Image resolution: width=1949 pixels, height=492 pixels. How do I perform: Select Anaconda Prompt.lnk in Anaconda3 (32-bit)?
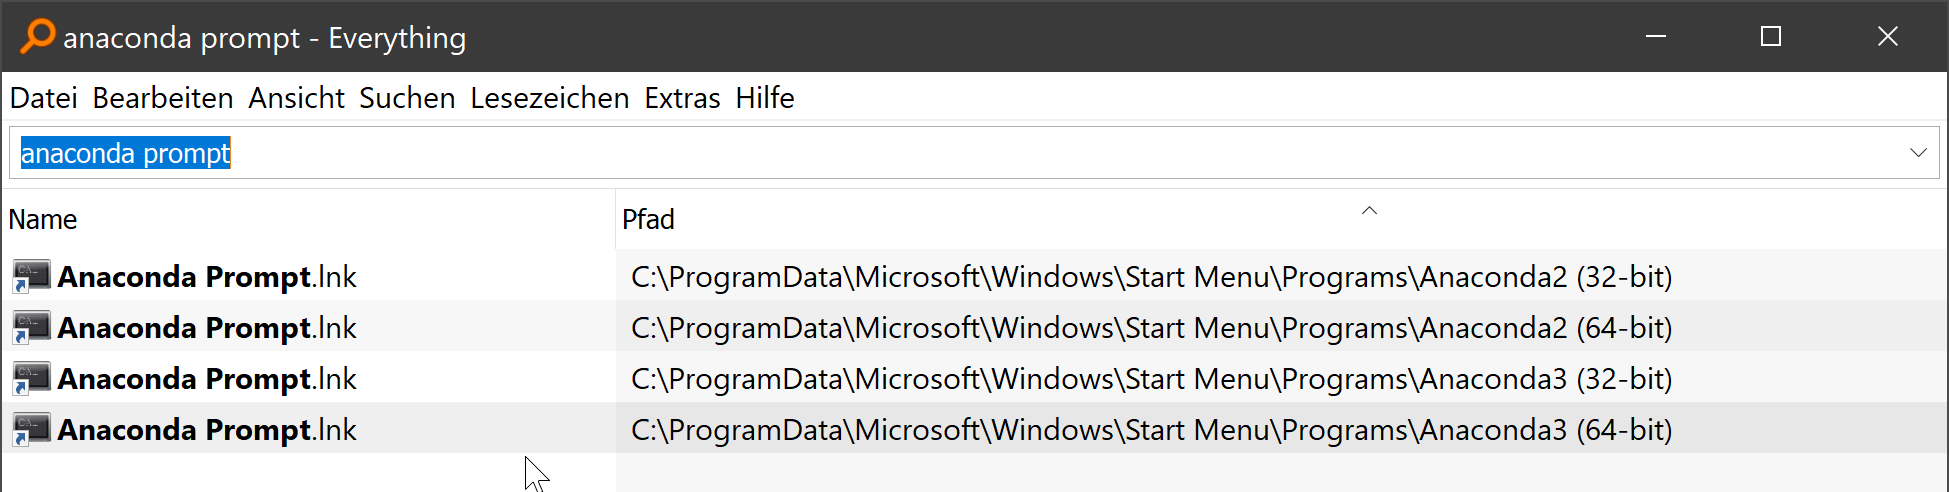207,379
